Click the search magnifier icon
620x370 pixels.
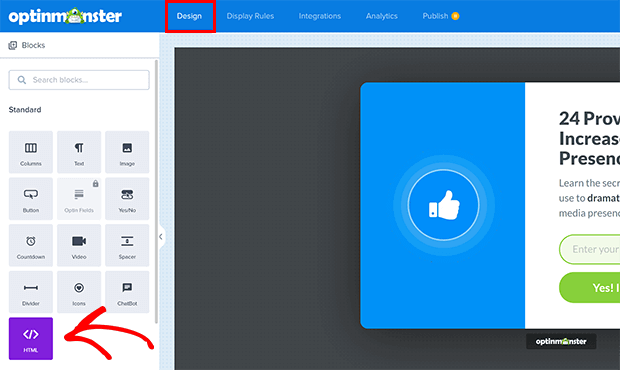click(x=22, y=80)
